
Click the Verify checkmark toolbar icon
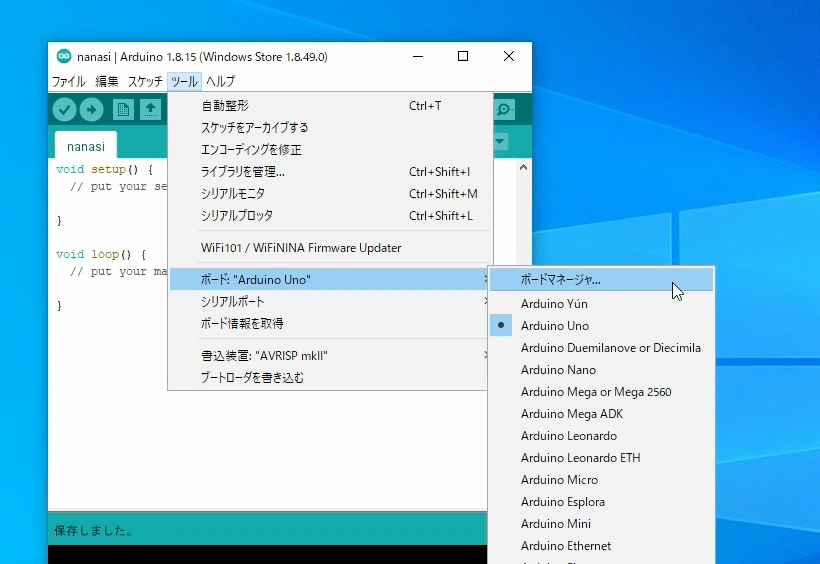[64, 110]
